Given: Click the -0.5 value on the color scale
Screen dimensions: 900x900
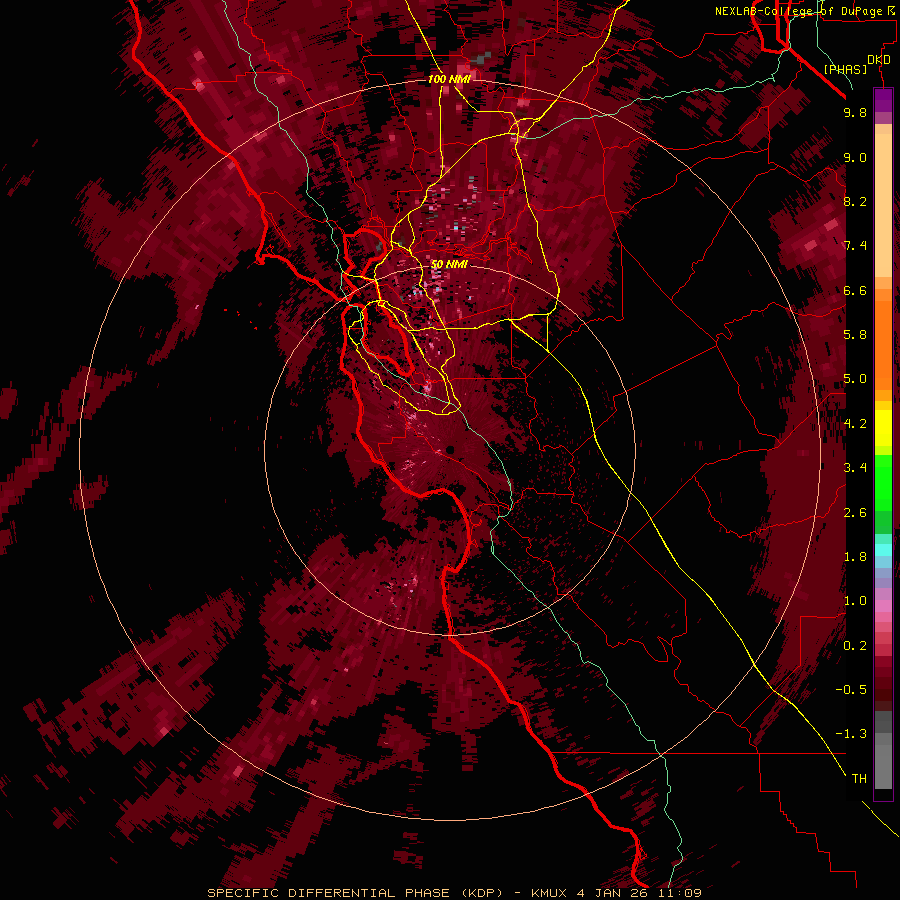Looking at the screenshot, I should (851, 690).
